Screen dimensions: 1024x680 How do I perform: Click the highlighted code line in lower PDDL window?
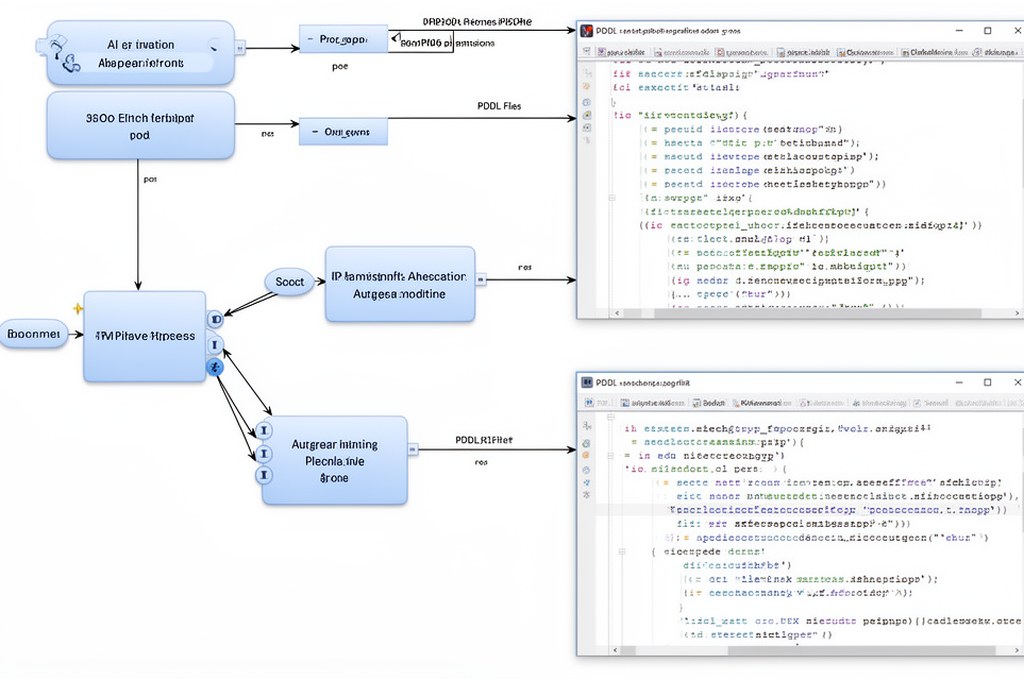[808, 510]
